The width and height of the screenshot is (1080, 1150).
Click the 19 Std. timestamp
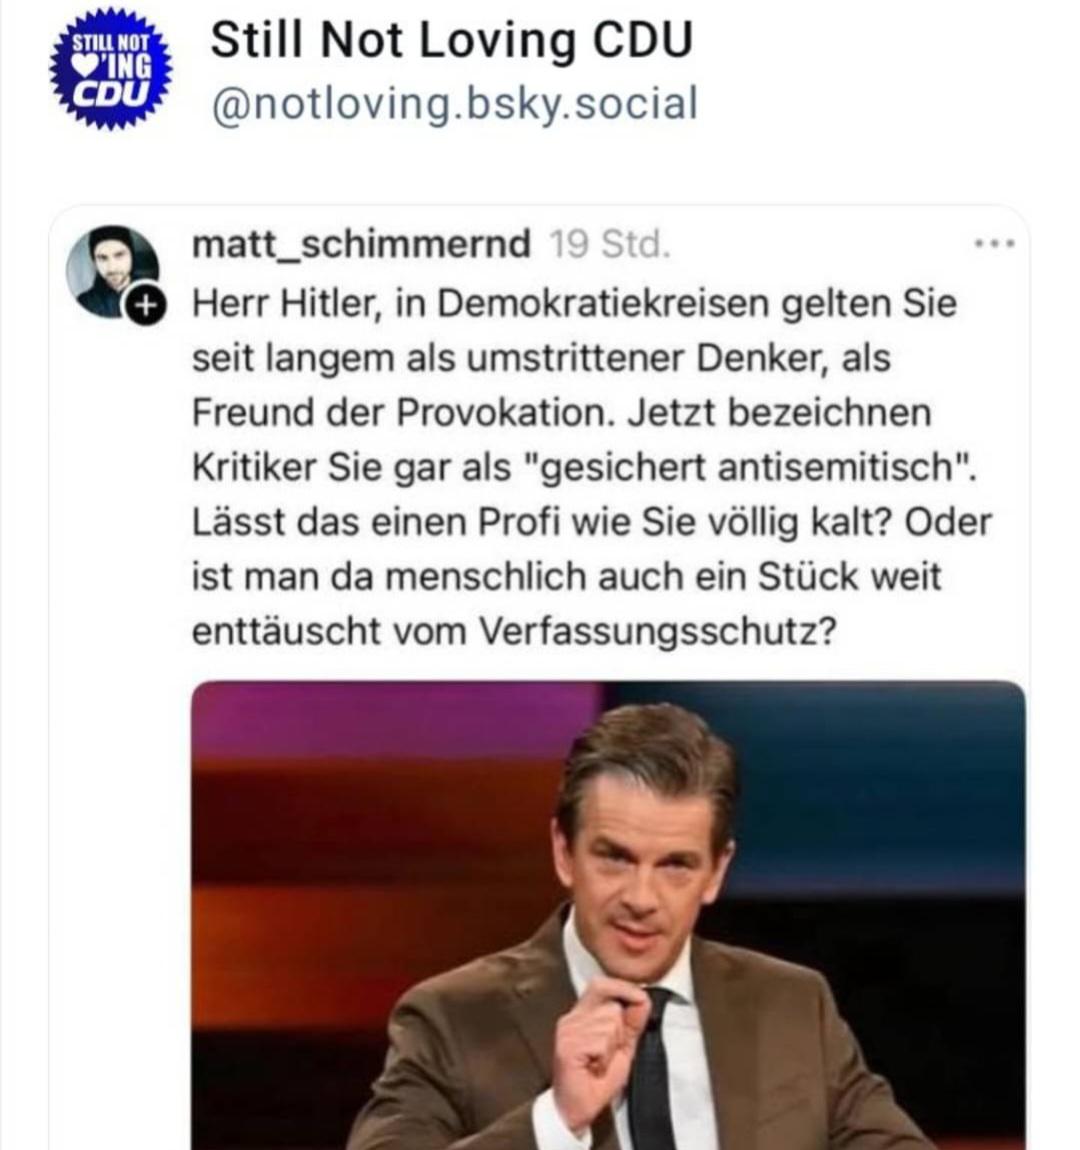click(610, 244)
